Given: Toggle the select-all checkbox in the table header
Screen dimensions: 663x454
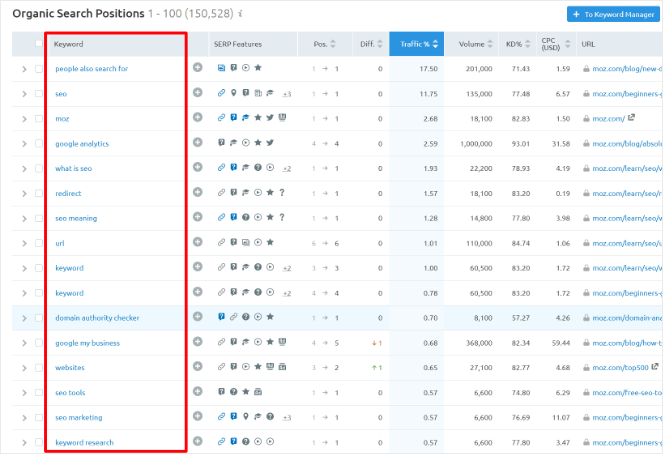Looking at the screenshot, I should tap(39, 44).
